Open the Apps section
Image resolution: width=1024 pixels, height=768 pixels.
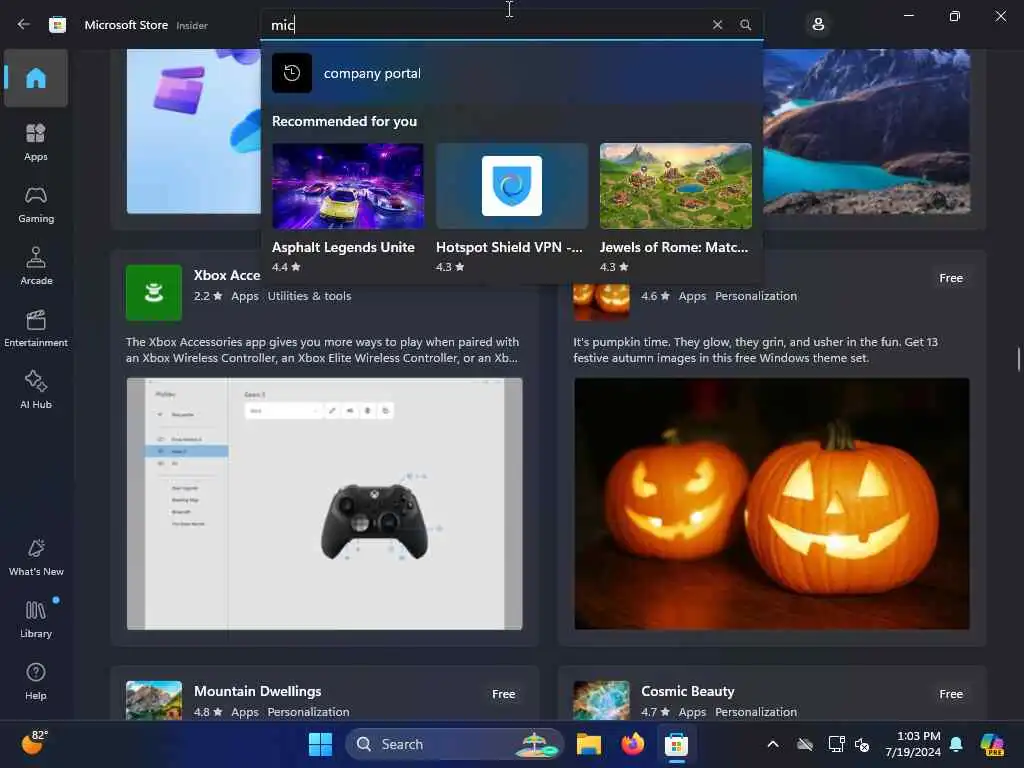click(x=36, y=142)
